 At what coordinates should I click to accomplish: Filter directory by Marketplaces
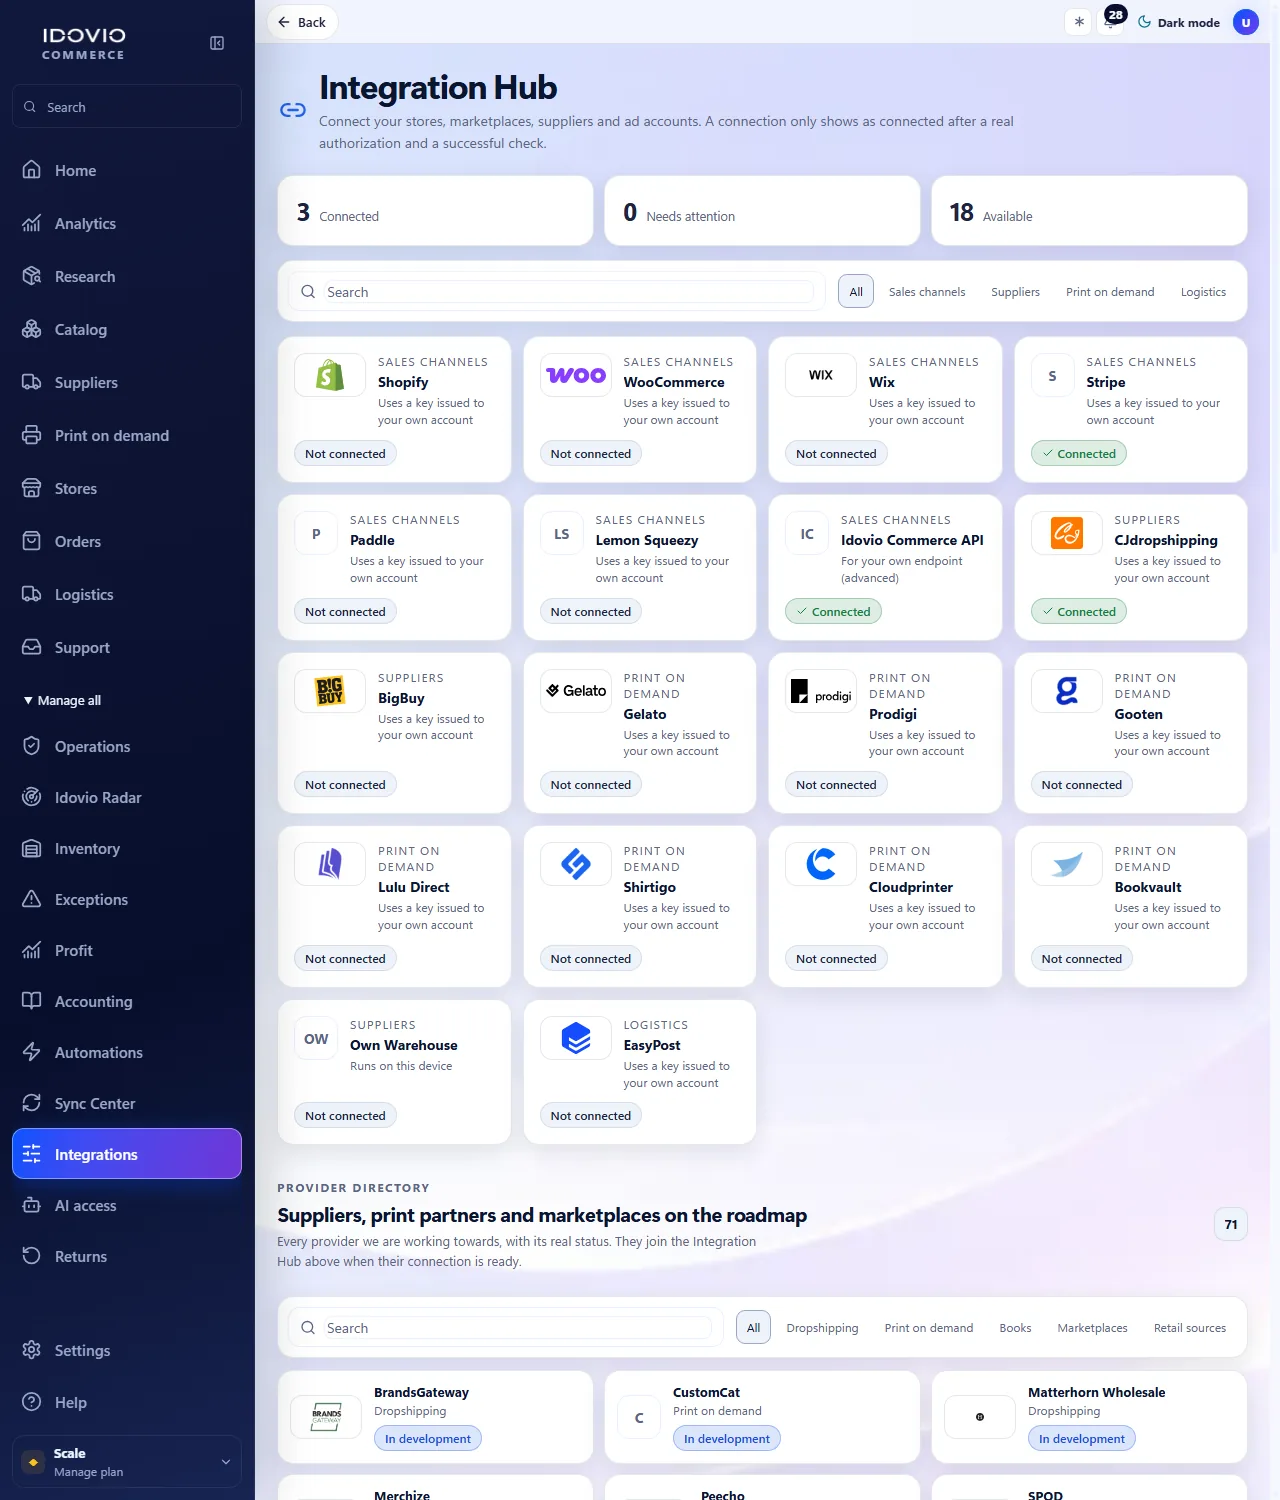[x=1092, y=1328]
